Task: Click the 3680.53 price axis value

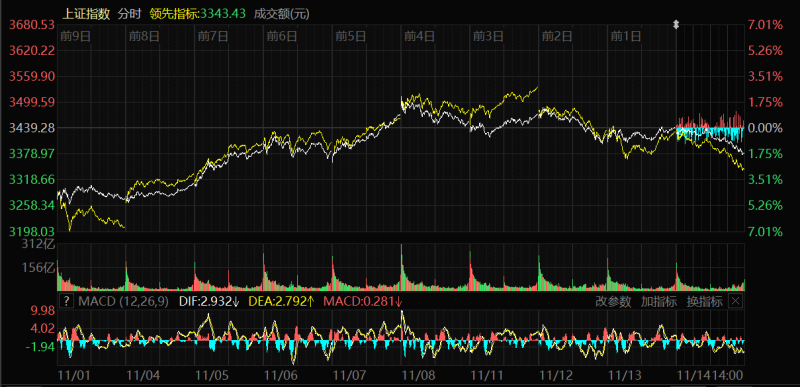Action: pyautogui.click(x=32, y=24)
